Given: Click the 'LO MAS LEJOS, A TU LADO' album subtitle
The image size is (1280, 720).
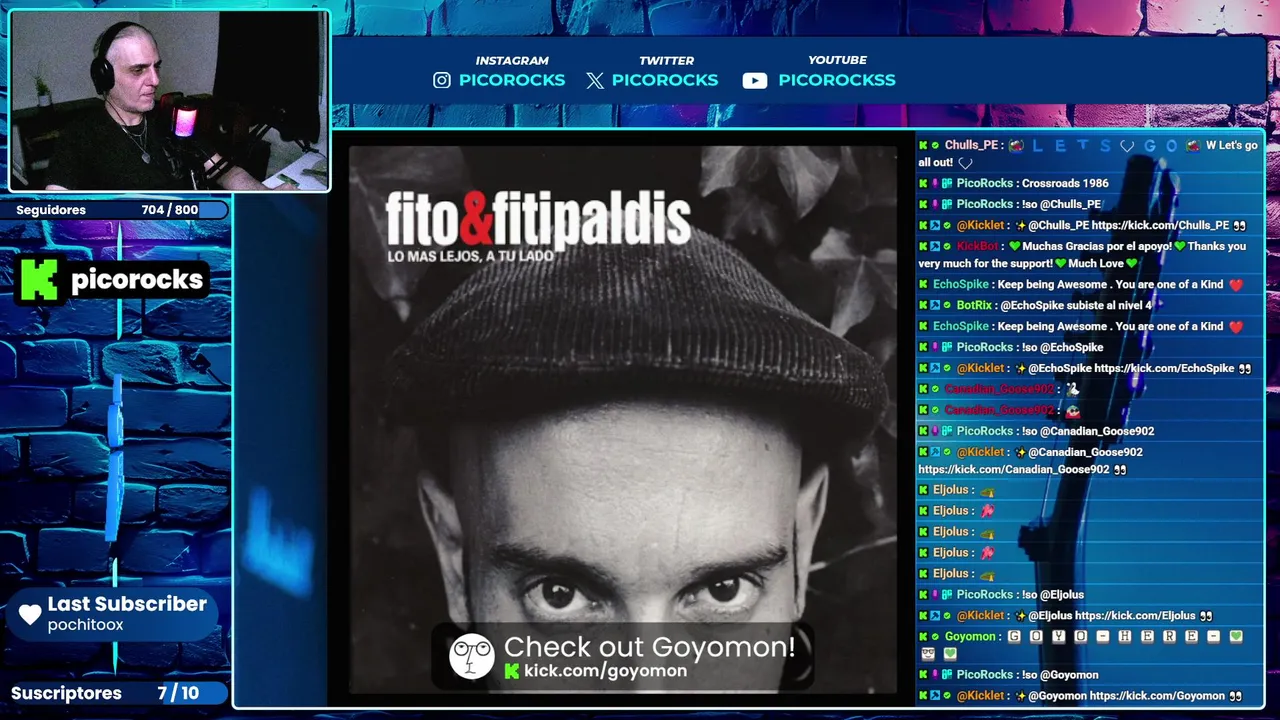Looking at the screenshot, I should (470, 257).
